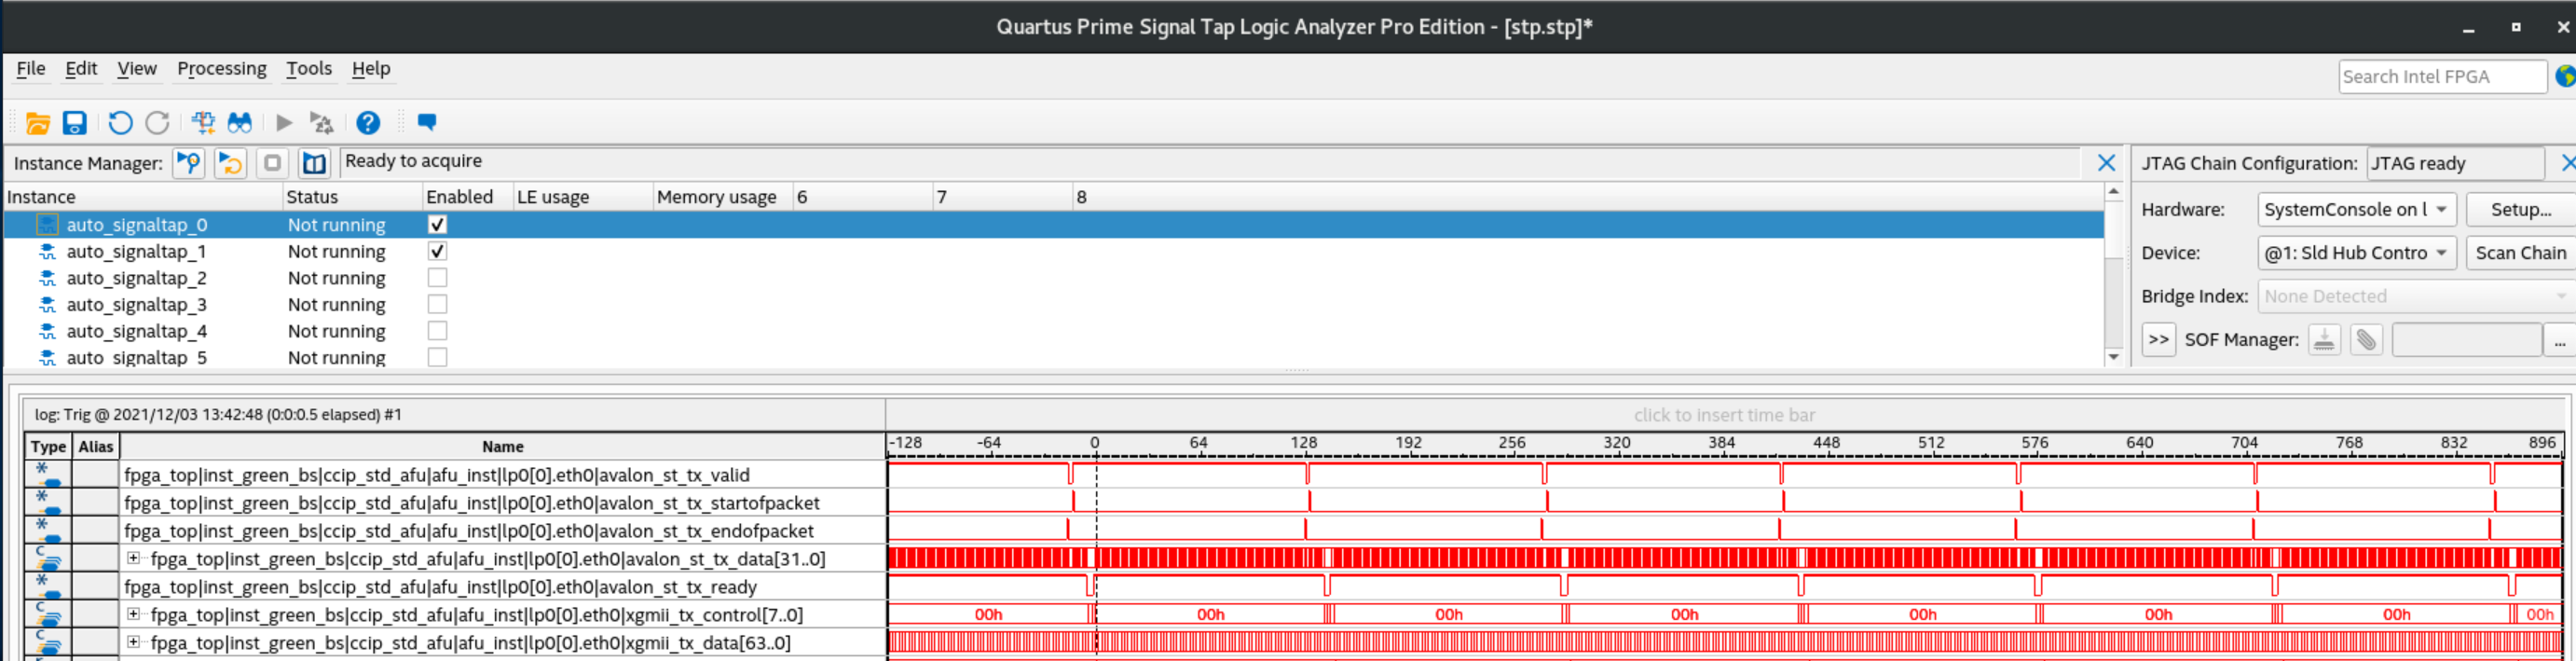Open a Signal Tap file with folder icon

pos(38,123)
